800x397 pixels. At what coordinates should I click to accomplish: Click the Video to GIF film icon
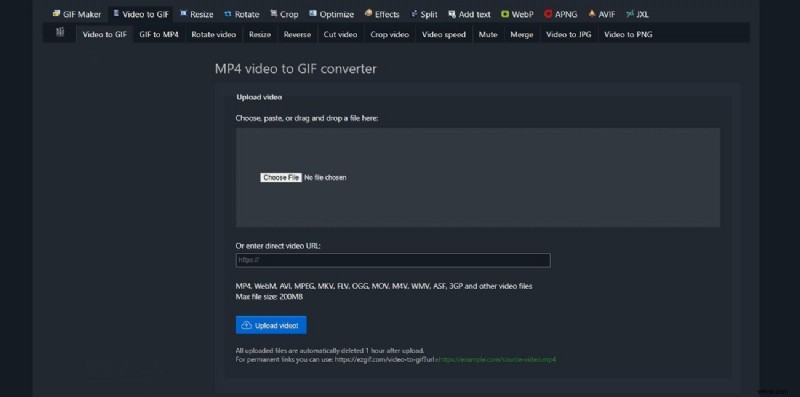click(116, 14)
